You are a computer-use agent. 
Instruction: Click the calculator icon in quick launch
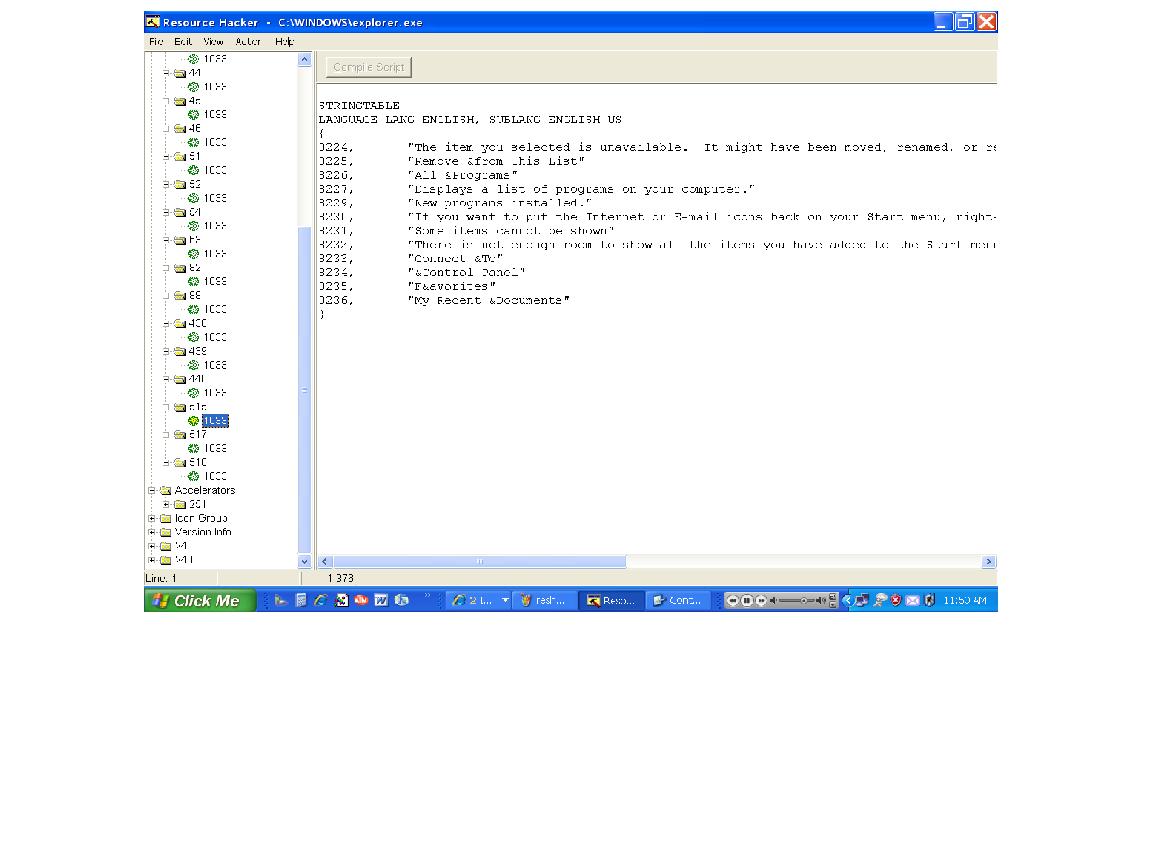pos(301,600)
